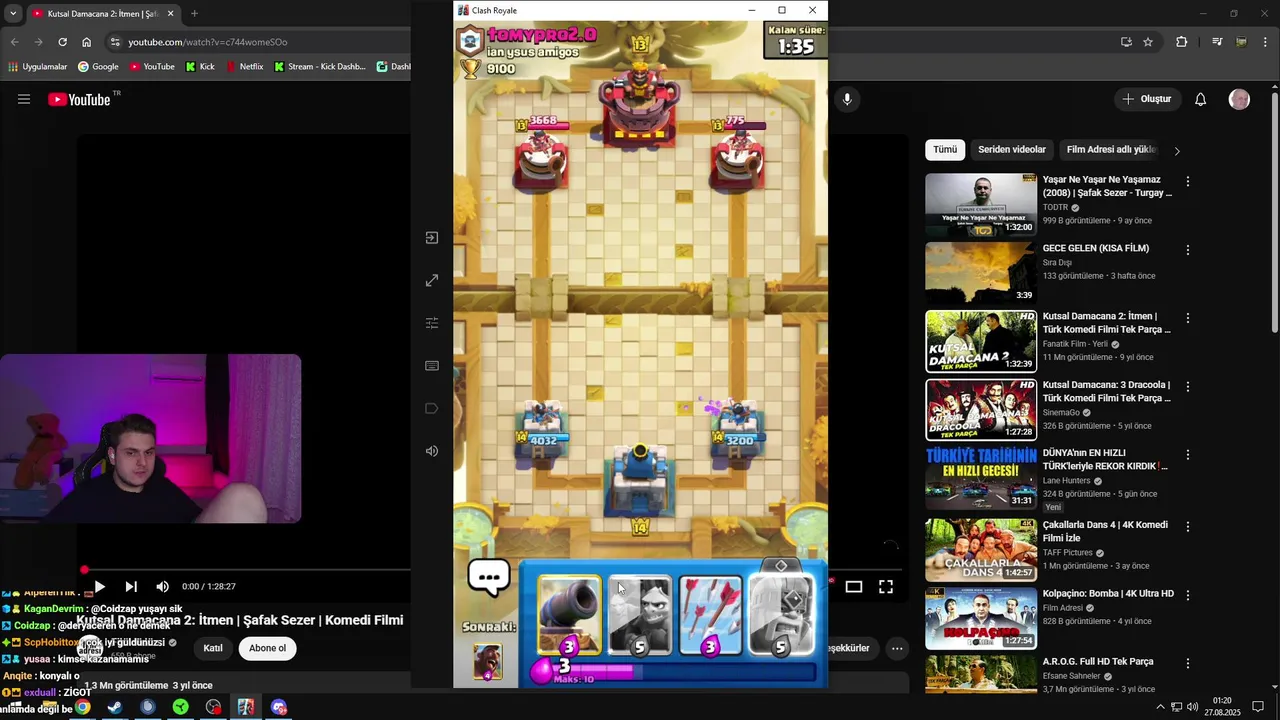Toggle YouTube fullscreen mode
This screenshot has height=720, width=1280.
click(886, 587)
